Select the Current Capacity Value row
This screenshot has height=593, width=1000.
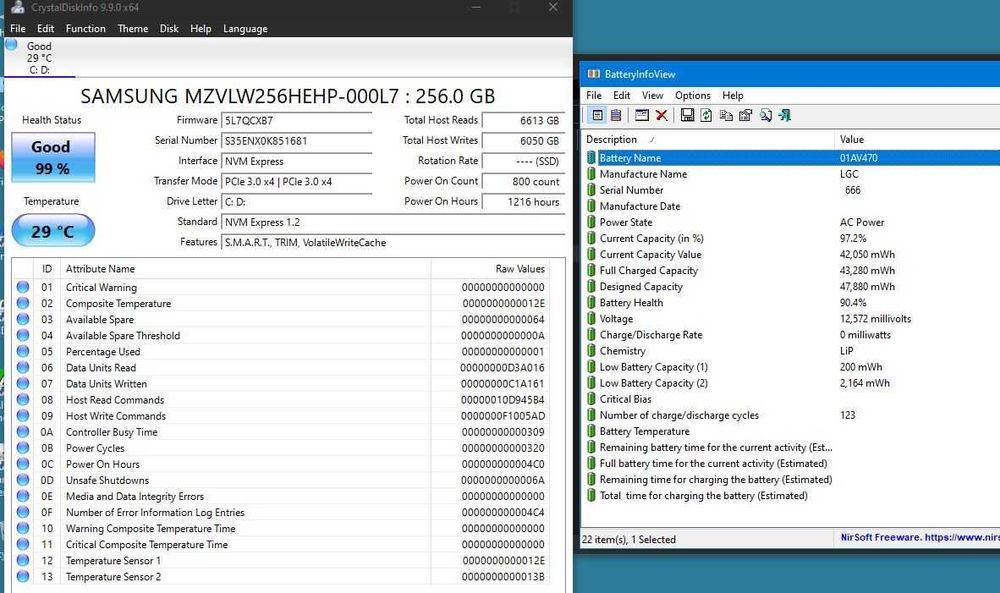tap(791, 254)
